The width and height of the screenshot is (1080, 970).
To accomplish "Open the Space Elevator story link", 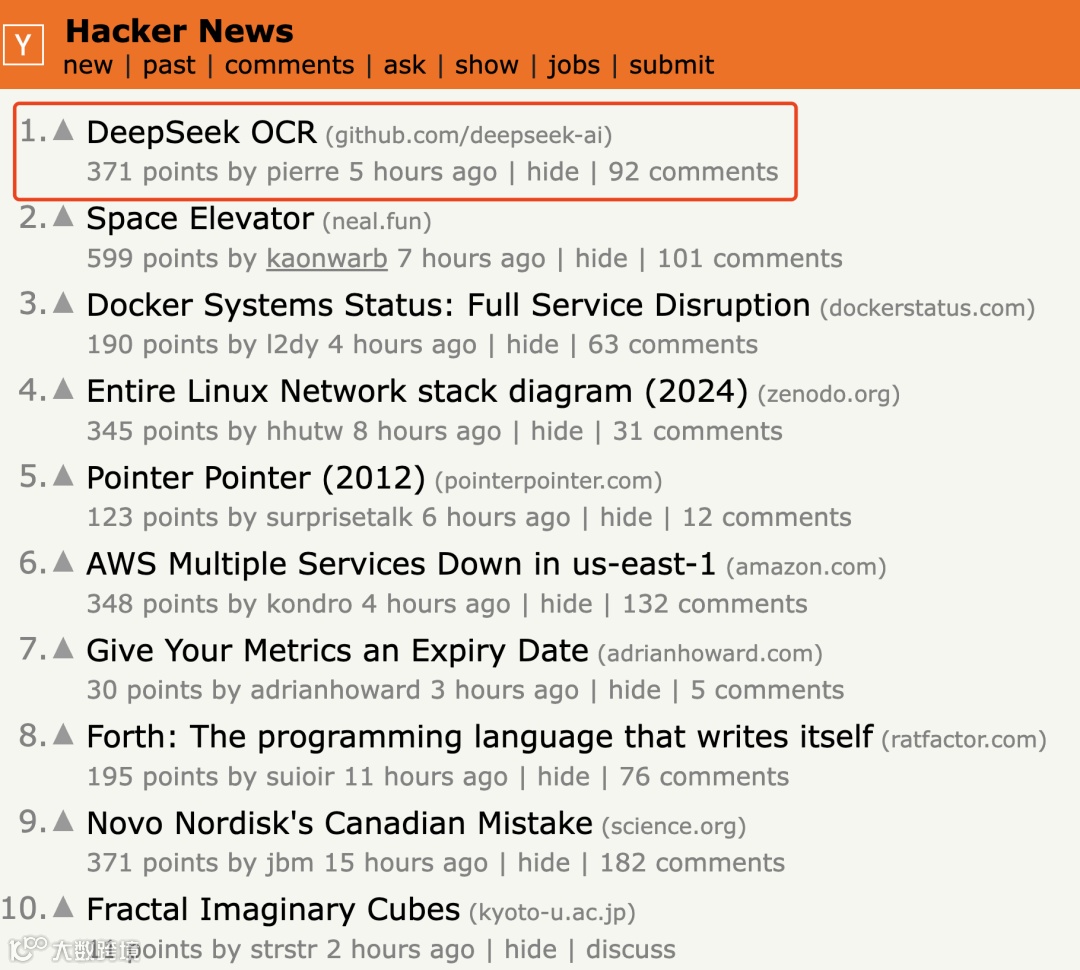I will (200, 219).
